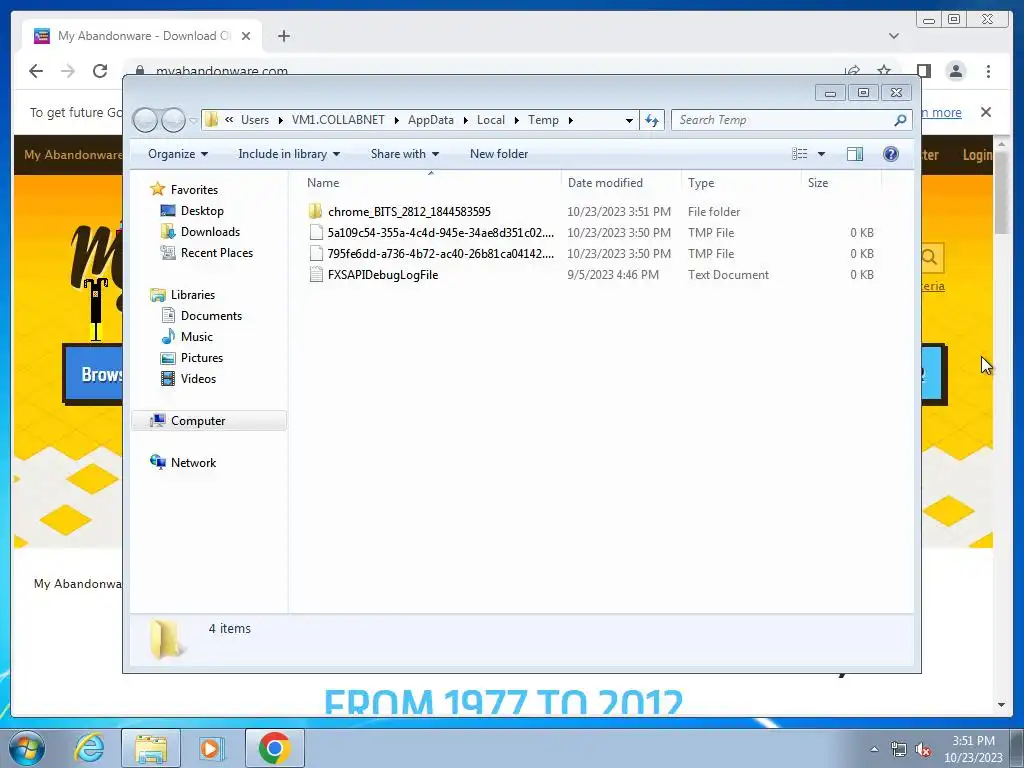1024x768 pixels.
Task: Click the change view icon in Explorer toolbar
Action: 800,154
